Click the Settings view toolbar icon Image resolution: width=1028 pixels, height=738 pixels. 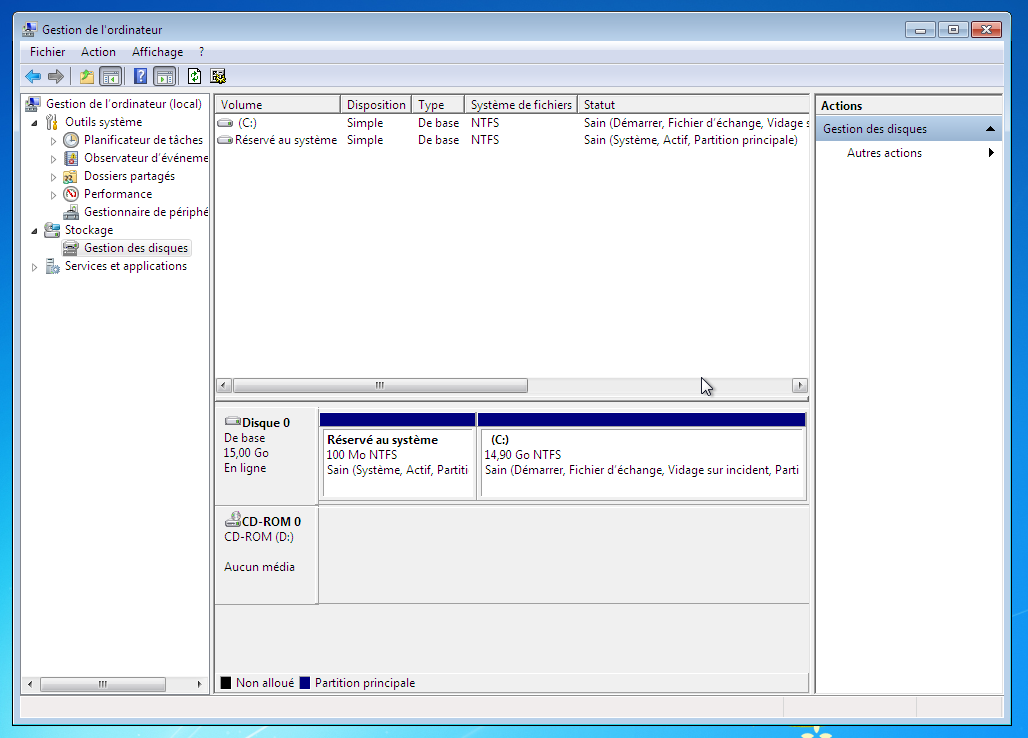218,77
